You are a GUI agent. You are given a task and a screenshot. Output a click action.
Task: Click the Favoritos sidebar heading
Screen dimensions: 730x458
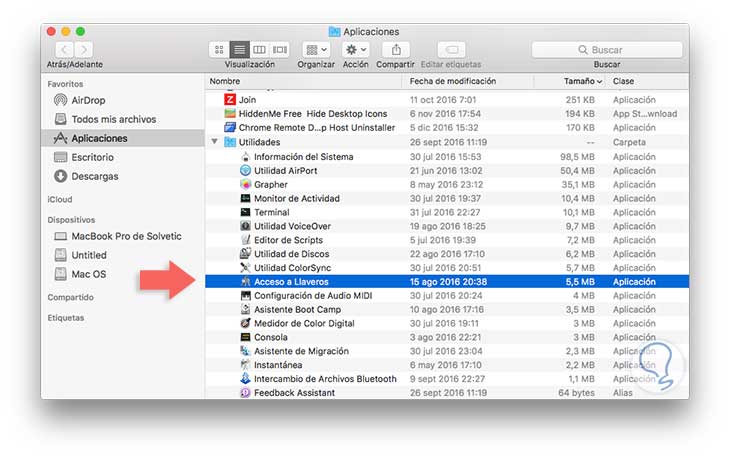[x=65, y=84]
